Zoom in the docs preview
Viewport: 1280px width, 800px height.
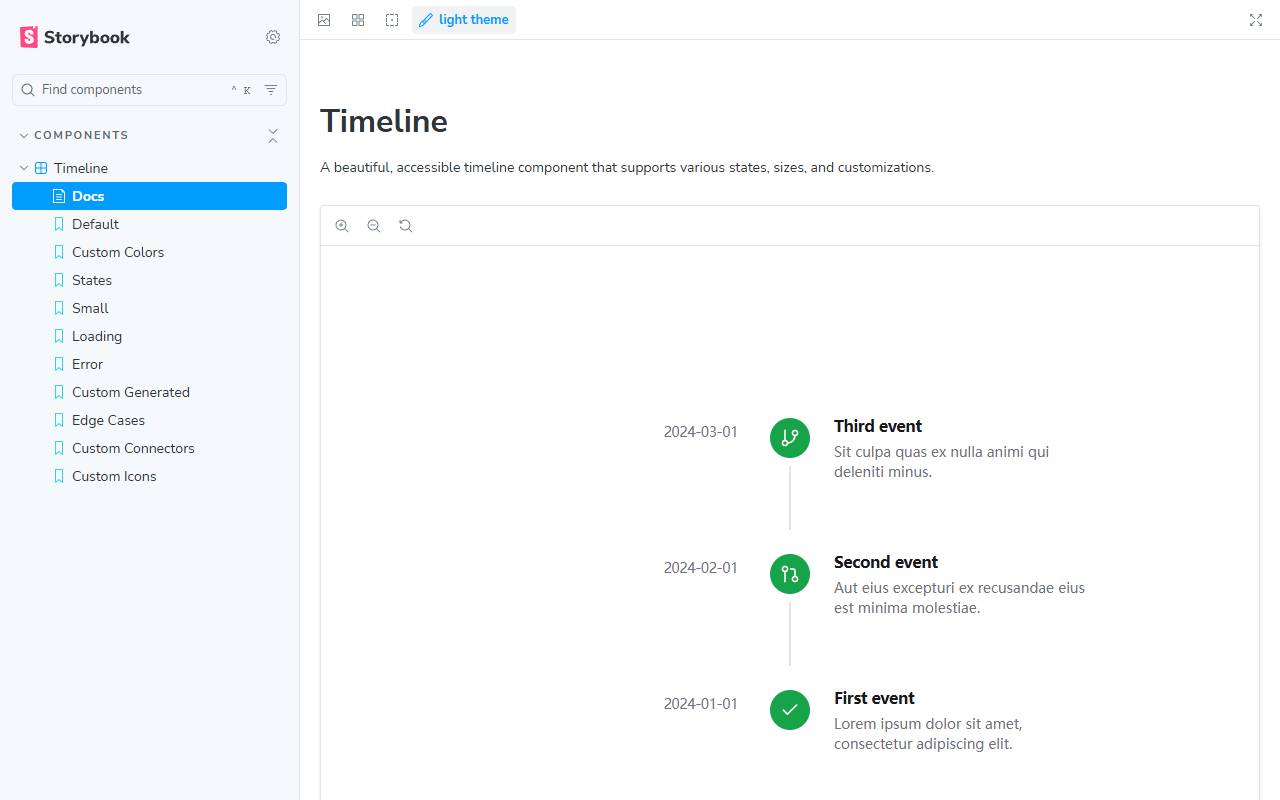pos(342,226)
